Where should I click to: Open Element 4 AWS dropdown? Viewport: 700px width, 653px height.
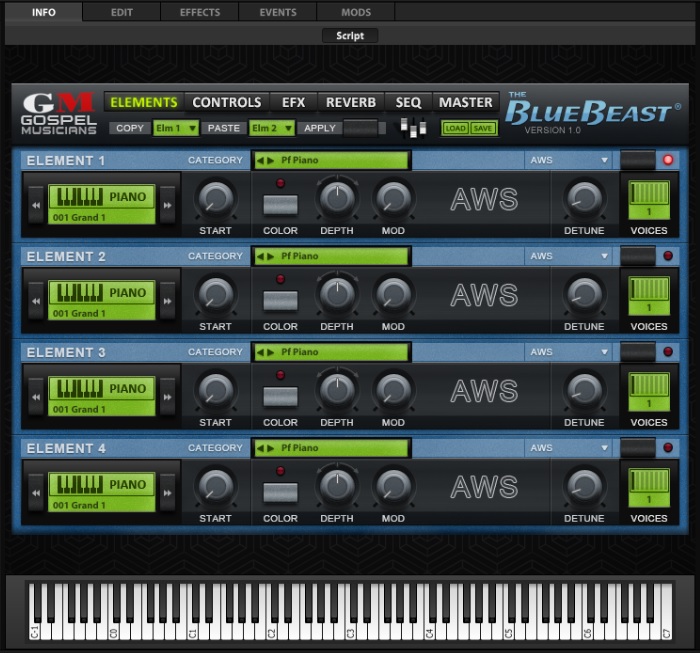click(569, 448)
